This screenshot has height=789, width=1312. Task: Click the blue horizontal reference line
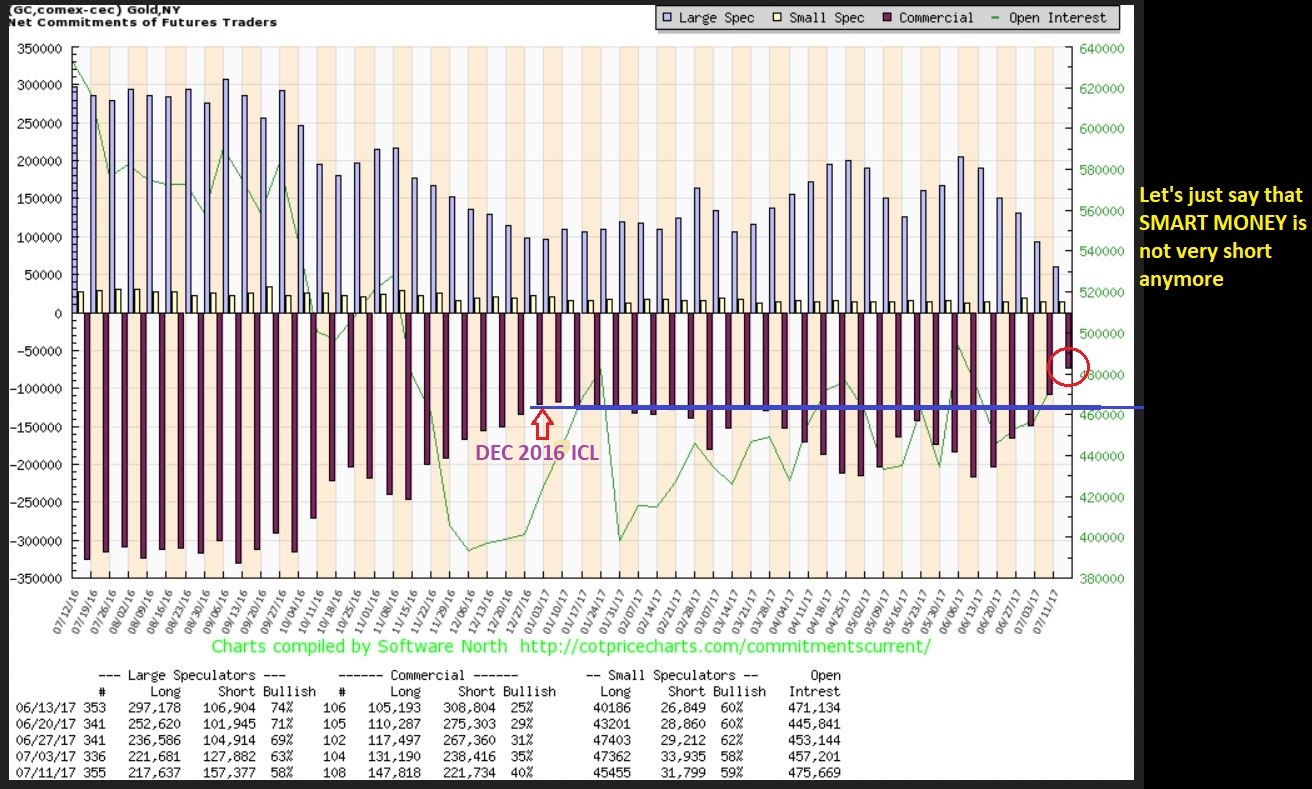(800, 407)
